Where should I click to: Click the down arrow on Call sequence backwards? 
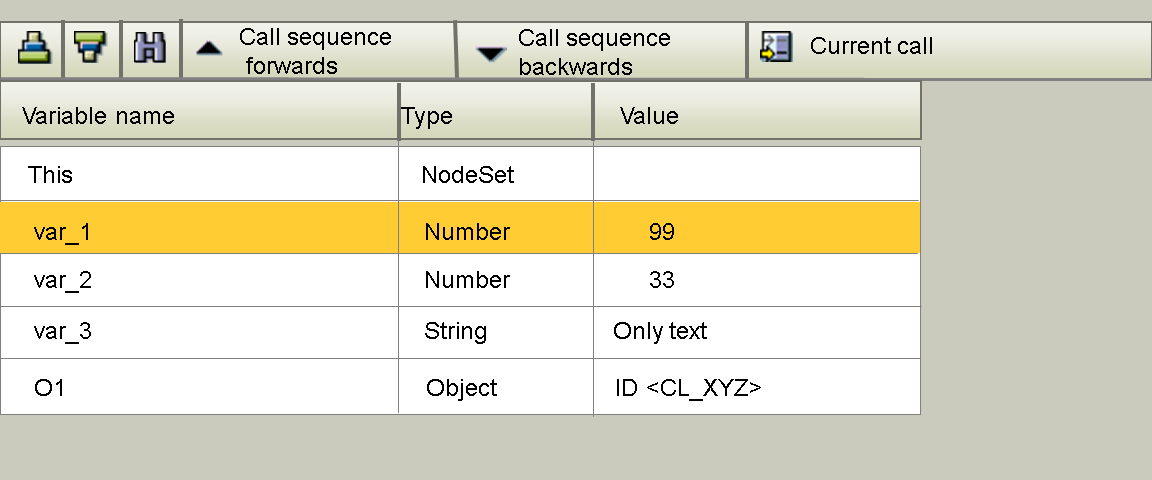(491, 54)
